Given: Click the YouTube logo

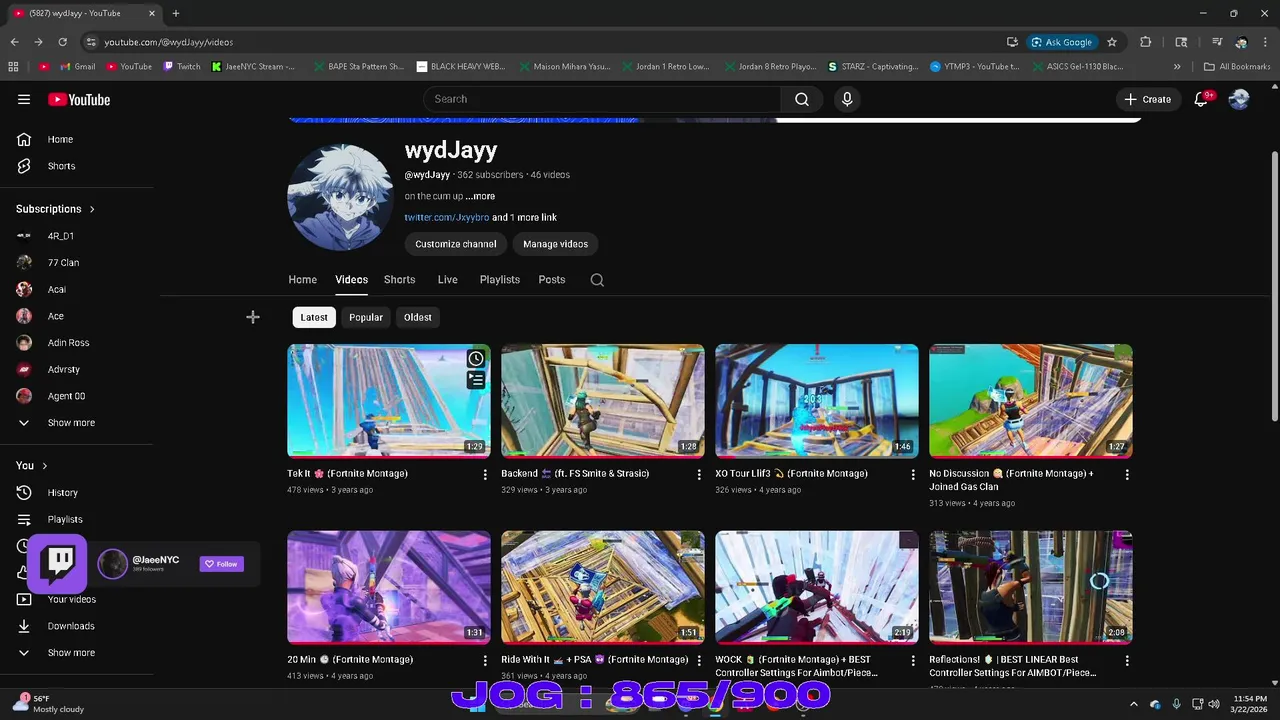Looking at the screenshot, I should pos(79,99).
